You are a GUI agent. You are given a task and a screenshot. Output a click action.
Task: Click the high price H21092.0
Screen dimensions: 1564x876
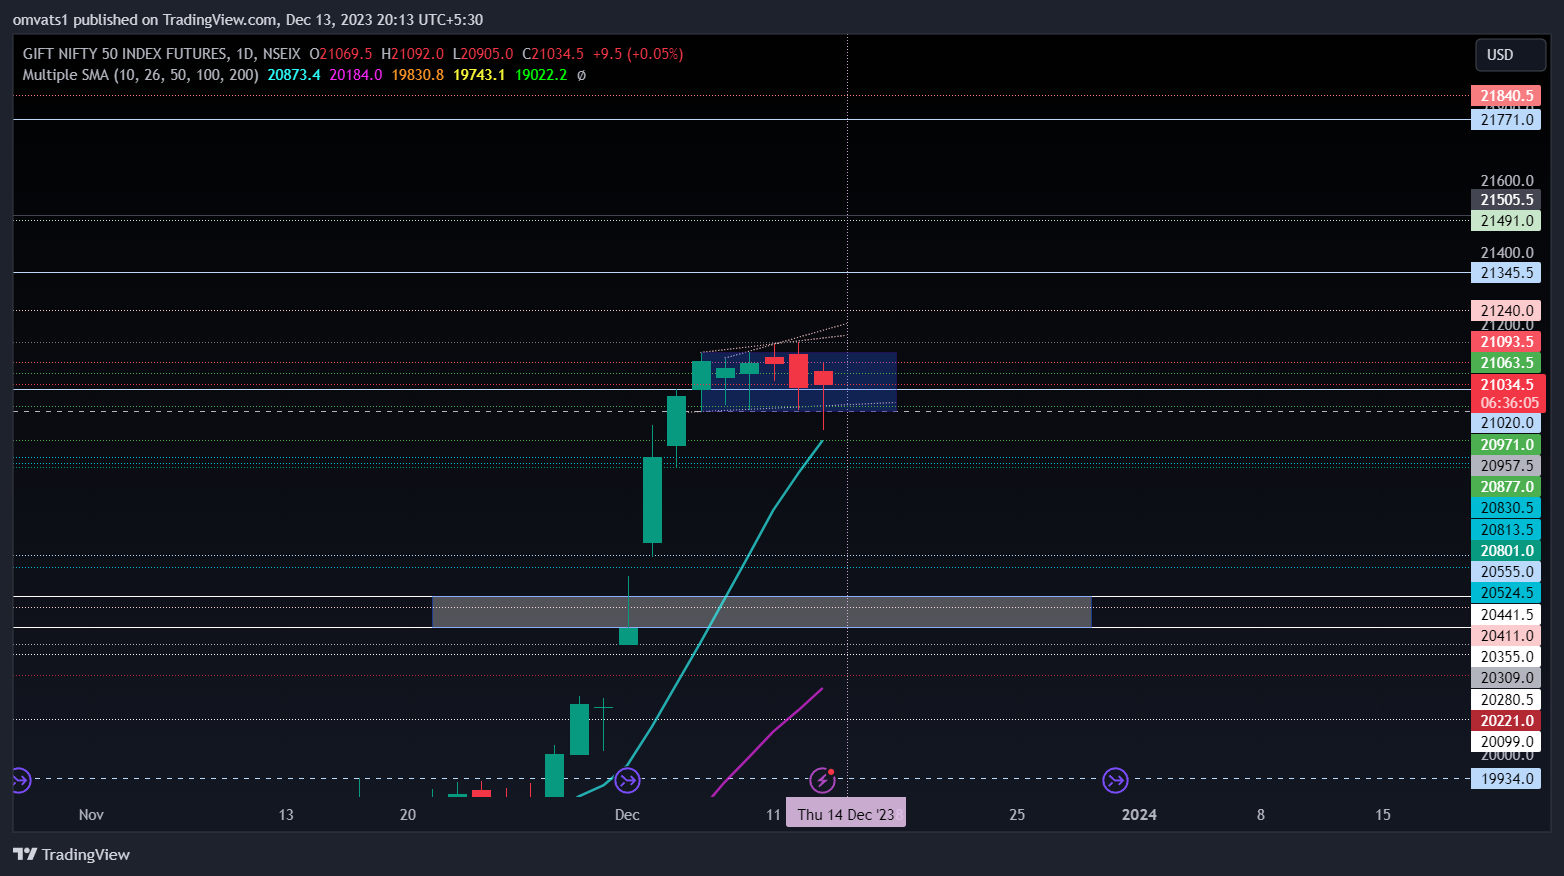click(x=412, y=54)
